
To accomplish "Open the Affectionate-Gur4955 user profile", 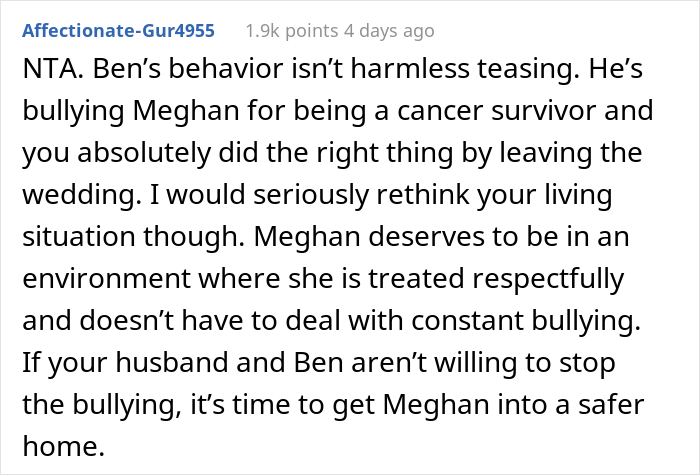I will [118, 30].
